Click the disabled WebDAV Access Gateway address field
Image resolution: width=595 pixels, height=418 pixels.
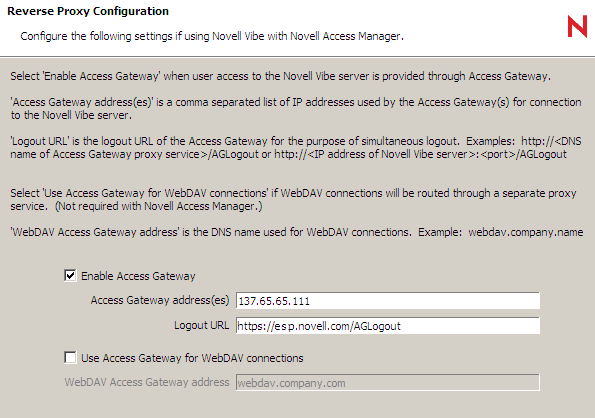point(387,382)
